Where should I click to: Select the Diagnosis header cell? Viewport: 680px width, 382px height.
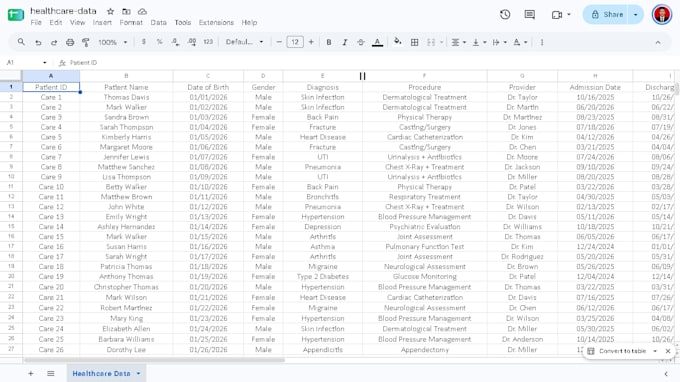pos(323,87)
